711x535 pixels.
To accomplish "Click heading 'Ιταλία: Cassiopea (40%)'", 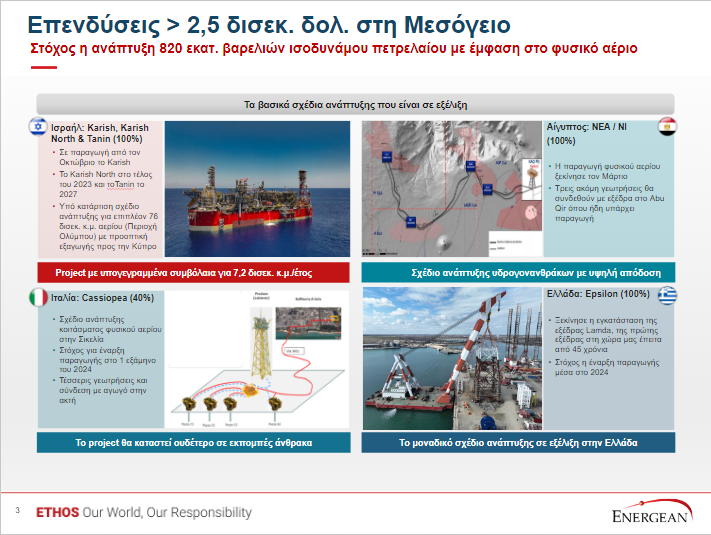I will click(x=102, y=298).
